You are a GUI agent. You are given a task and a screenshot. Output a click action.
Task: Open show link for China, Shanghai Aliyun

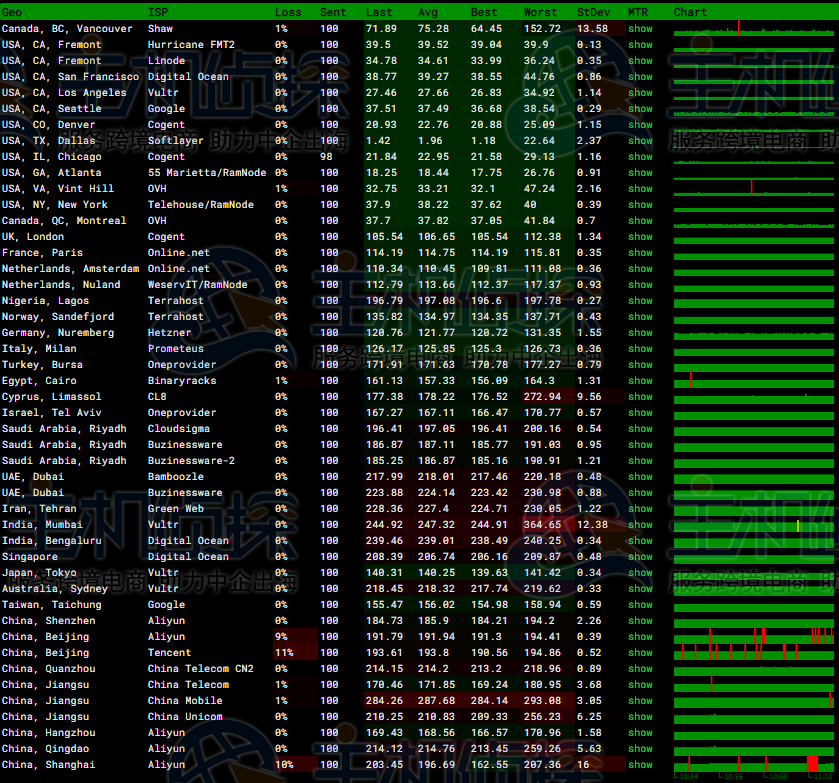pos(640,765)
